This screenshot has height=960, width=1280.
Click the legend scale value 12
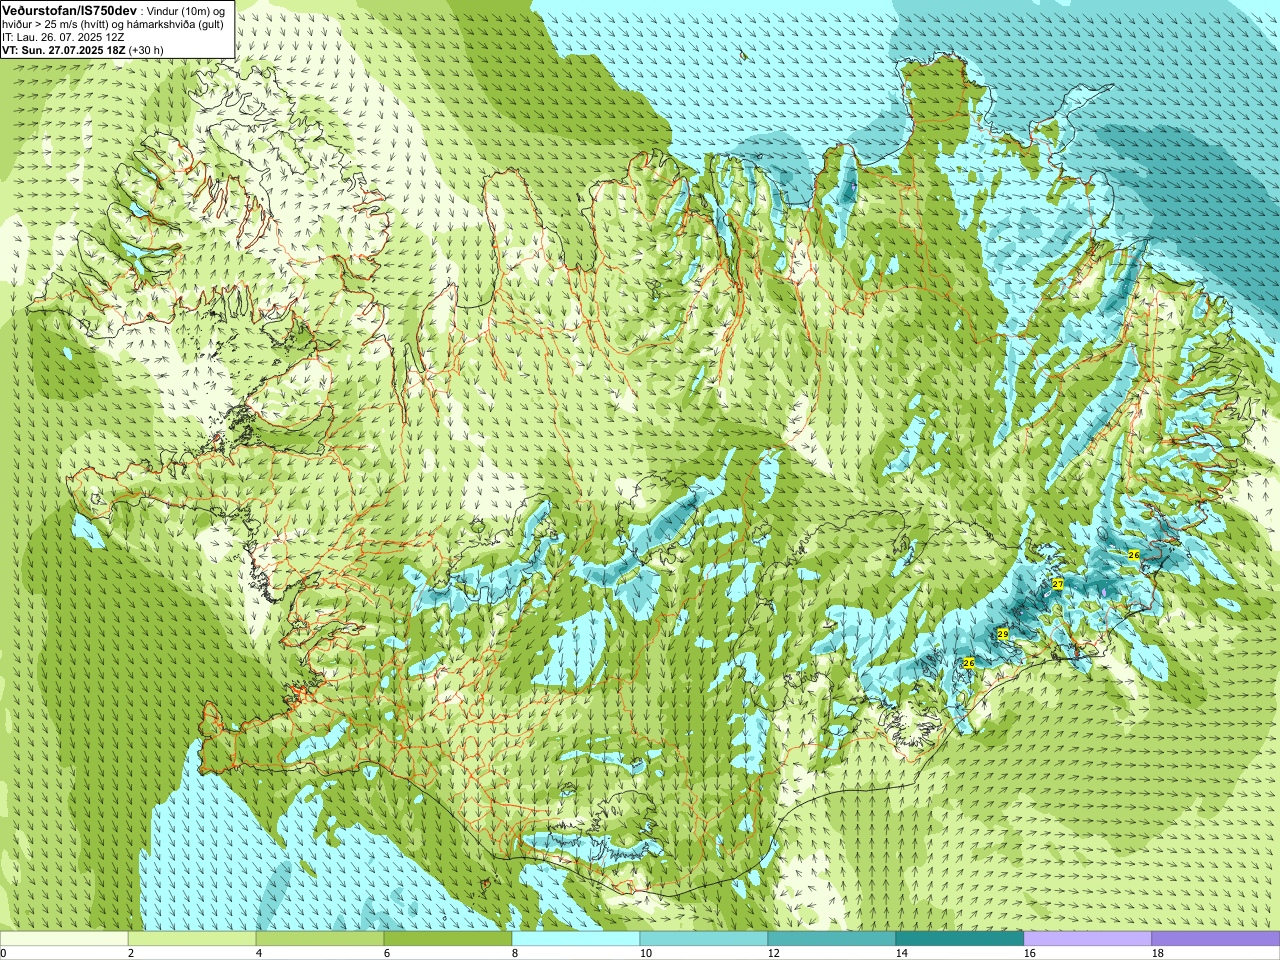click(x=774, y=953)
